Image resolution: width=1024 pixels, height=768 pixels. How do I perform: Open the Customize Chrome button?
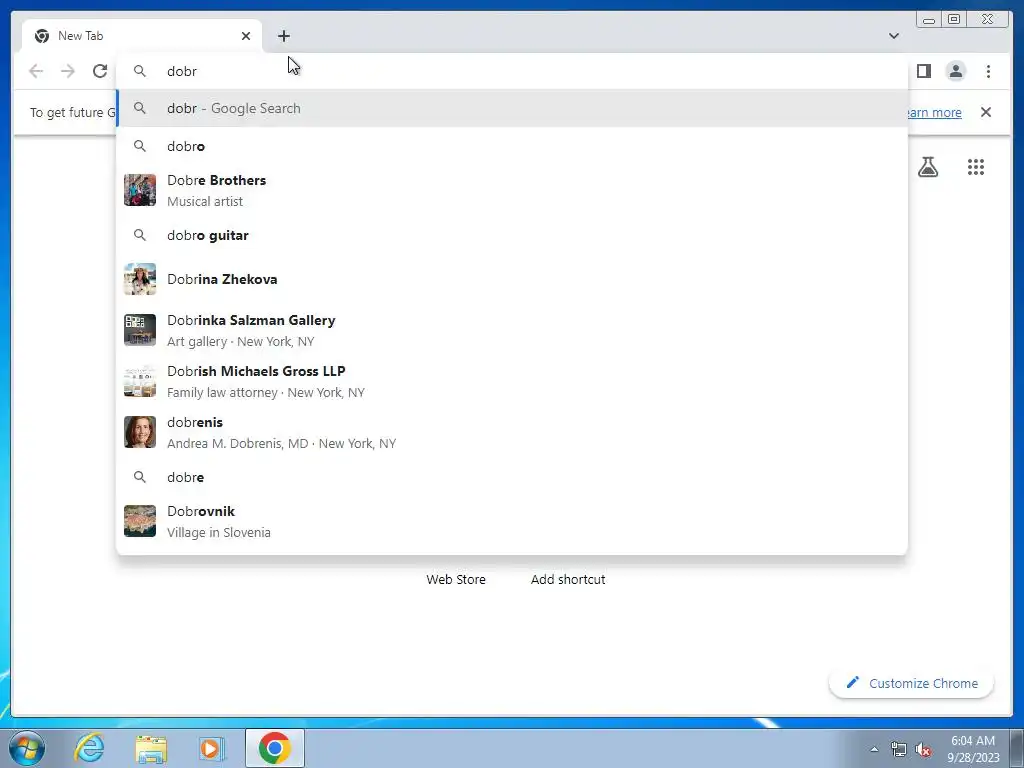[911, 683]
